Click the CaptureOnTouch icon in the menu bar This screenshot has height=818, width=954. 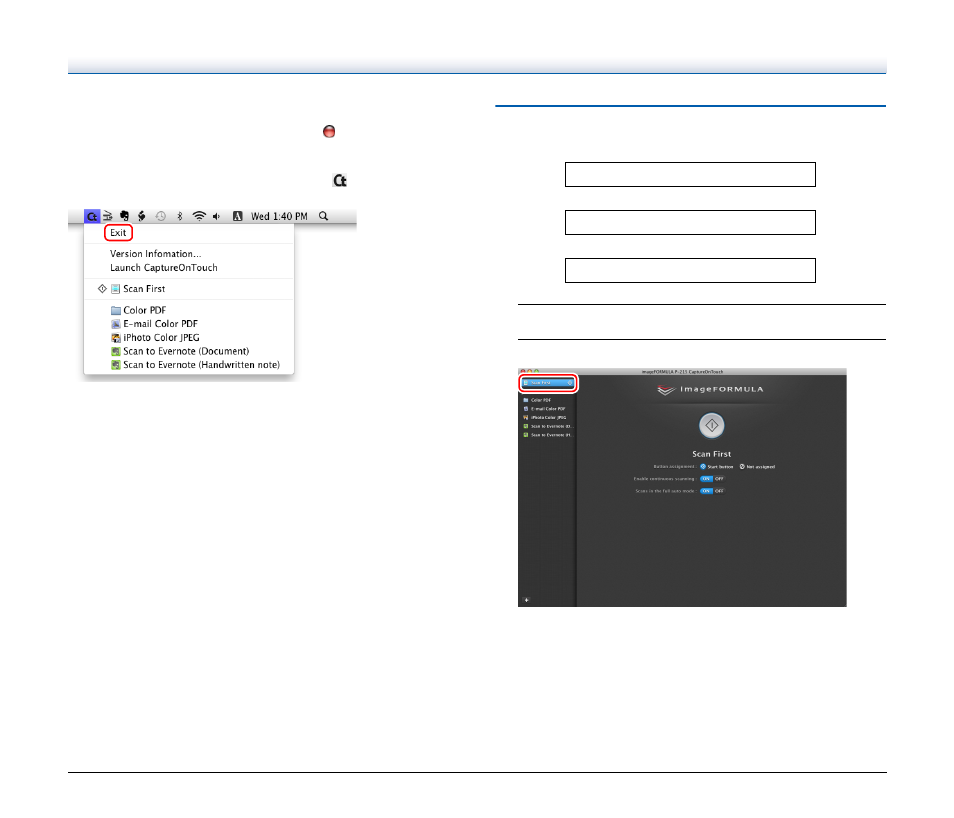(x=92, y=216)
